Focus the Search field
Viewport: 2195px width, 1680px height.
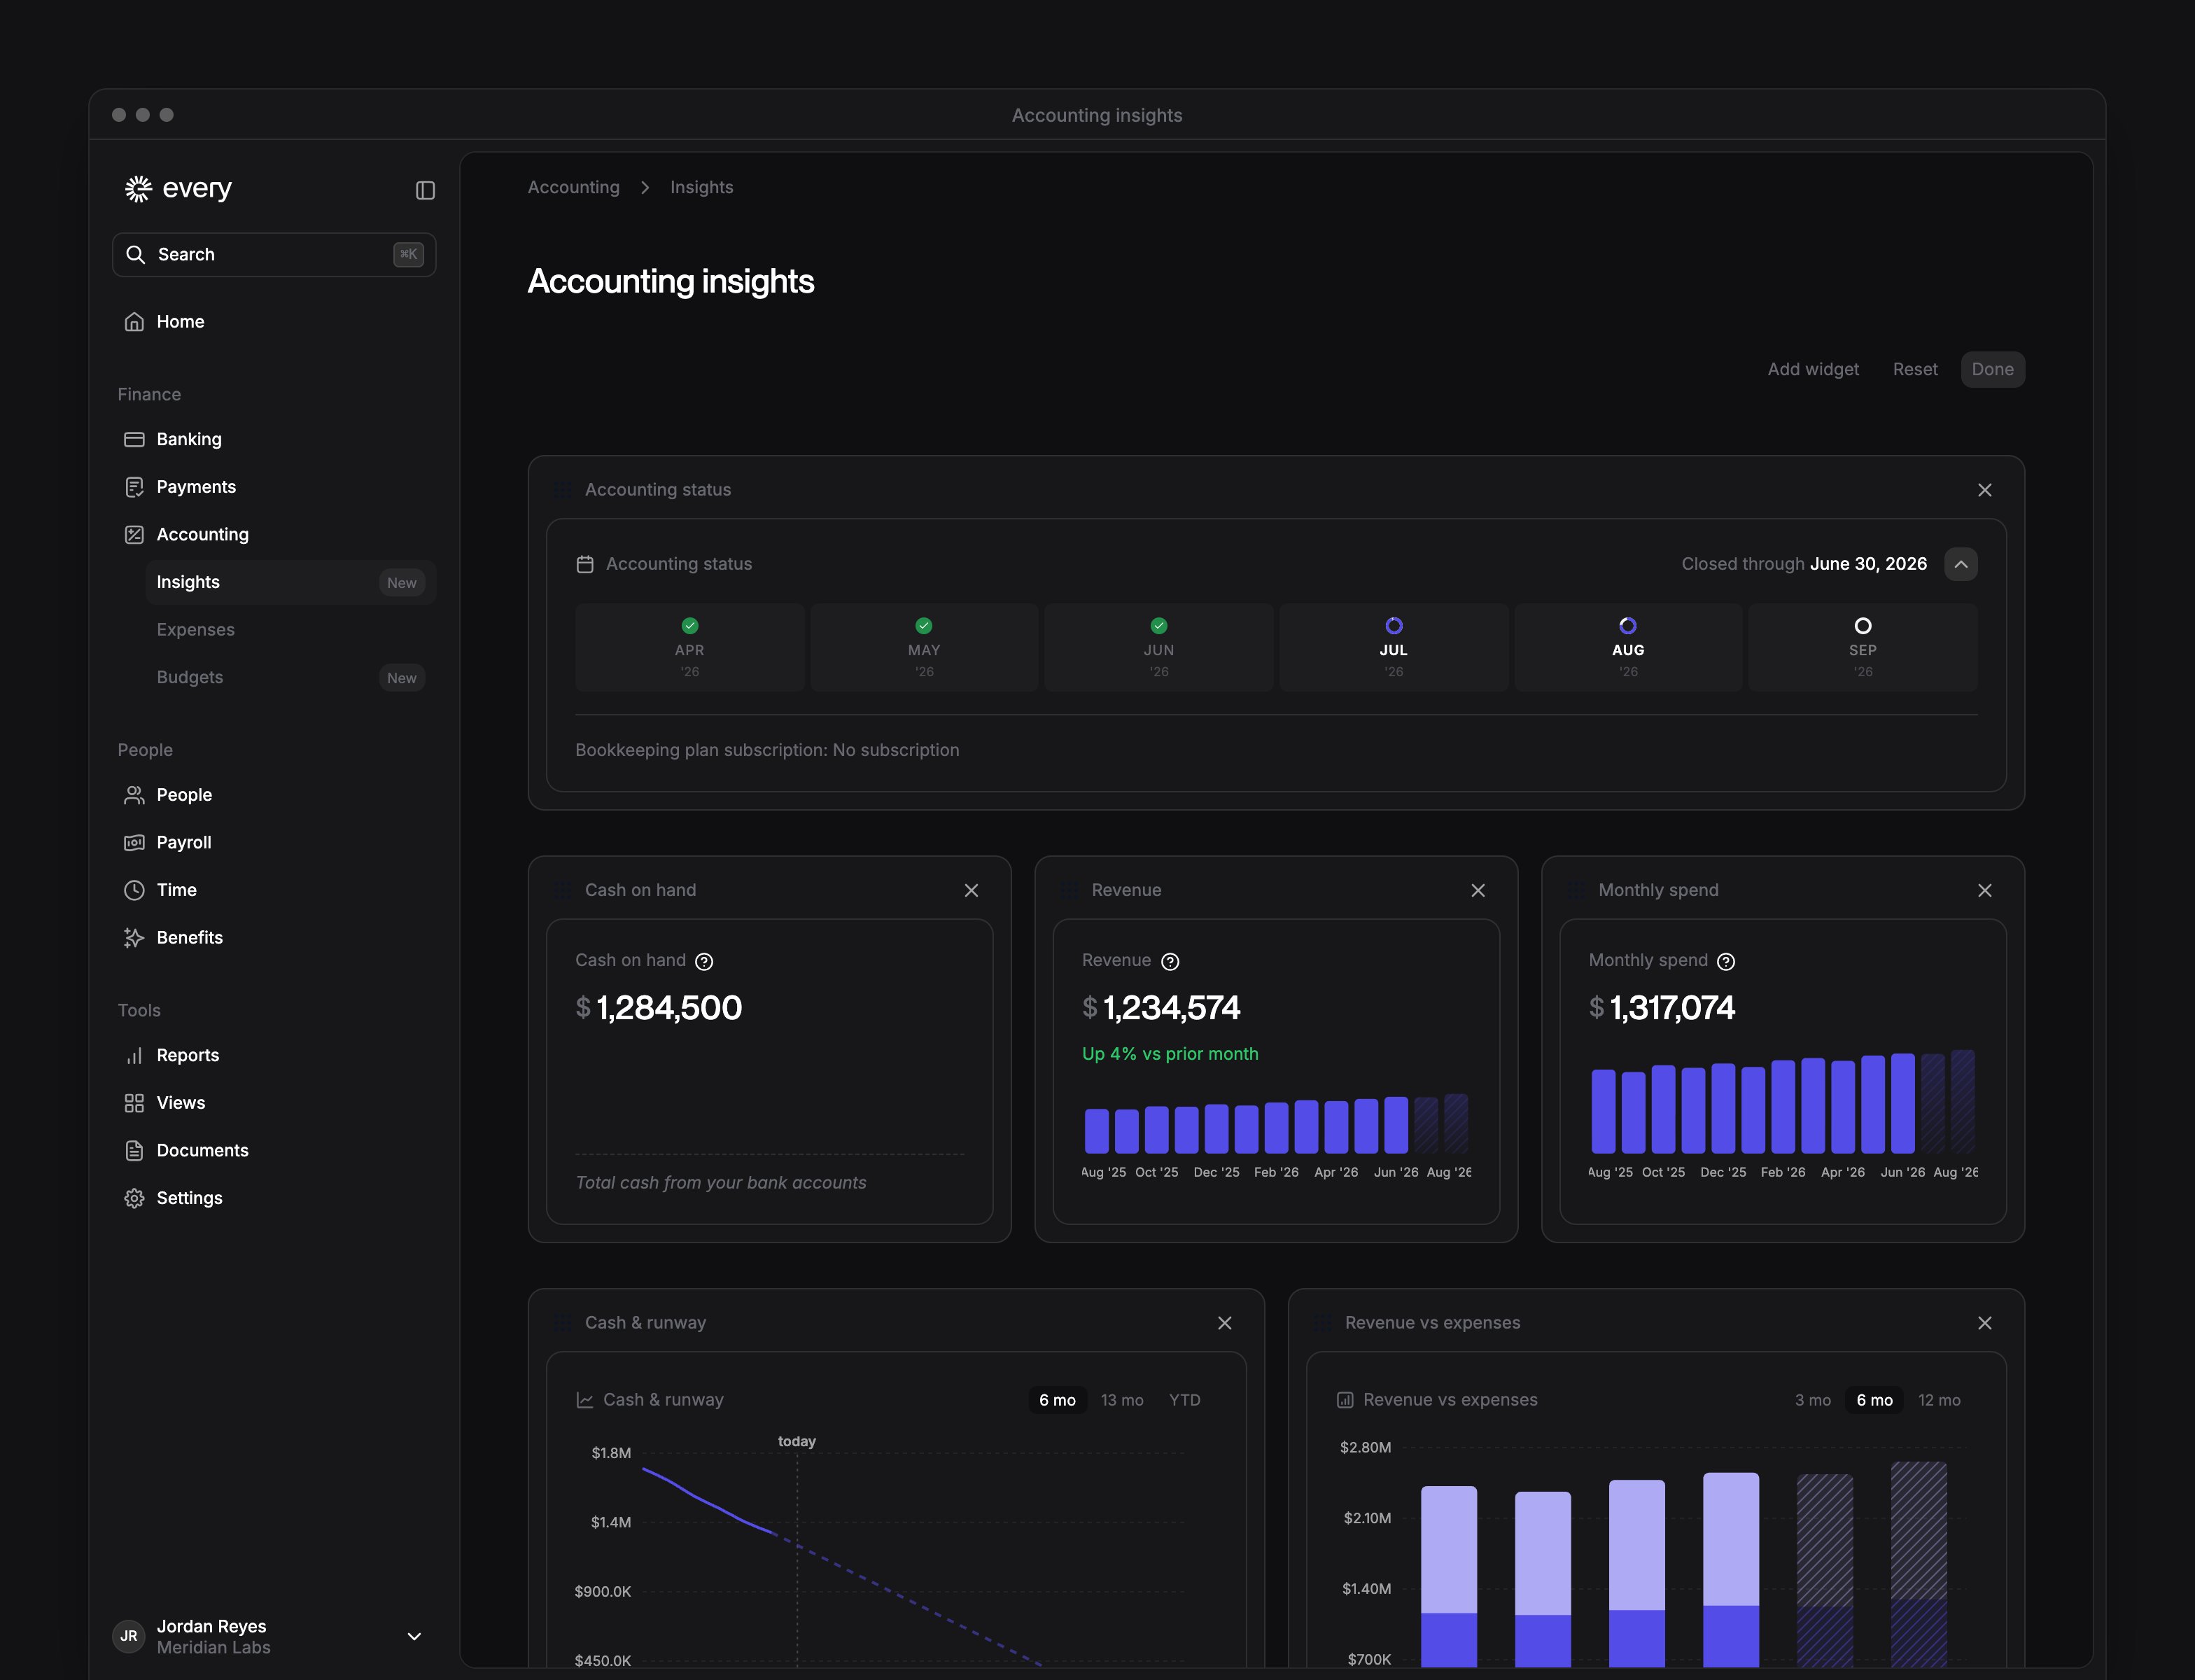(x=274, y=255)
